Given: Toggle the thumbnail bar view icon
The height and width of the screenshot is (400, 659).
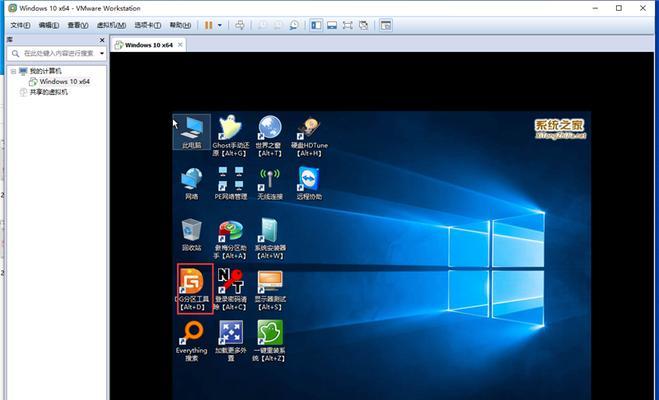Looking at the screenshot, I should click(x=332, y=25).
